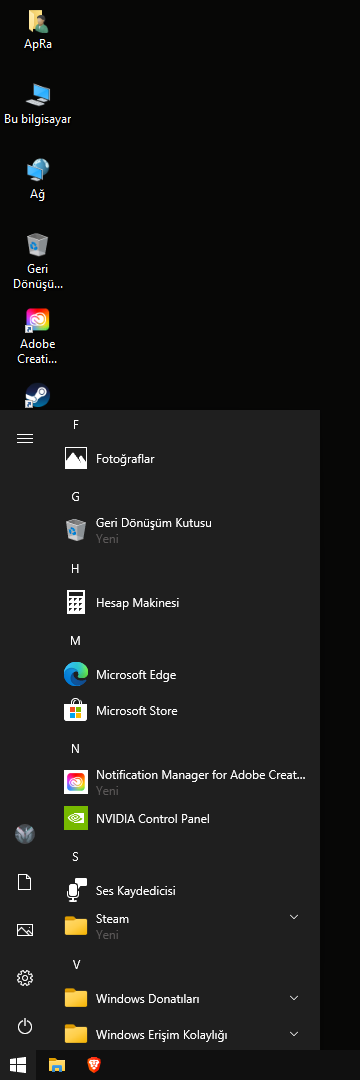The width and height of the screenshot is (360, 1080).
Task: Click the G letter group header
Action: pos(76,497)
